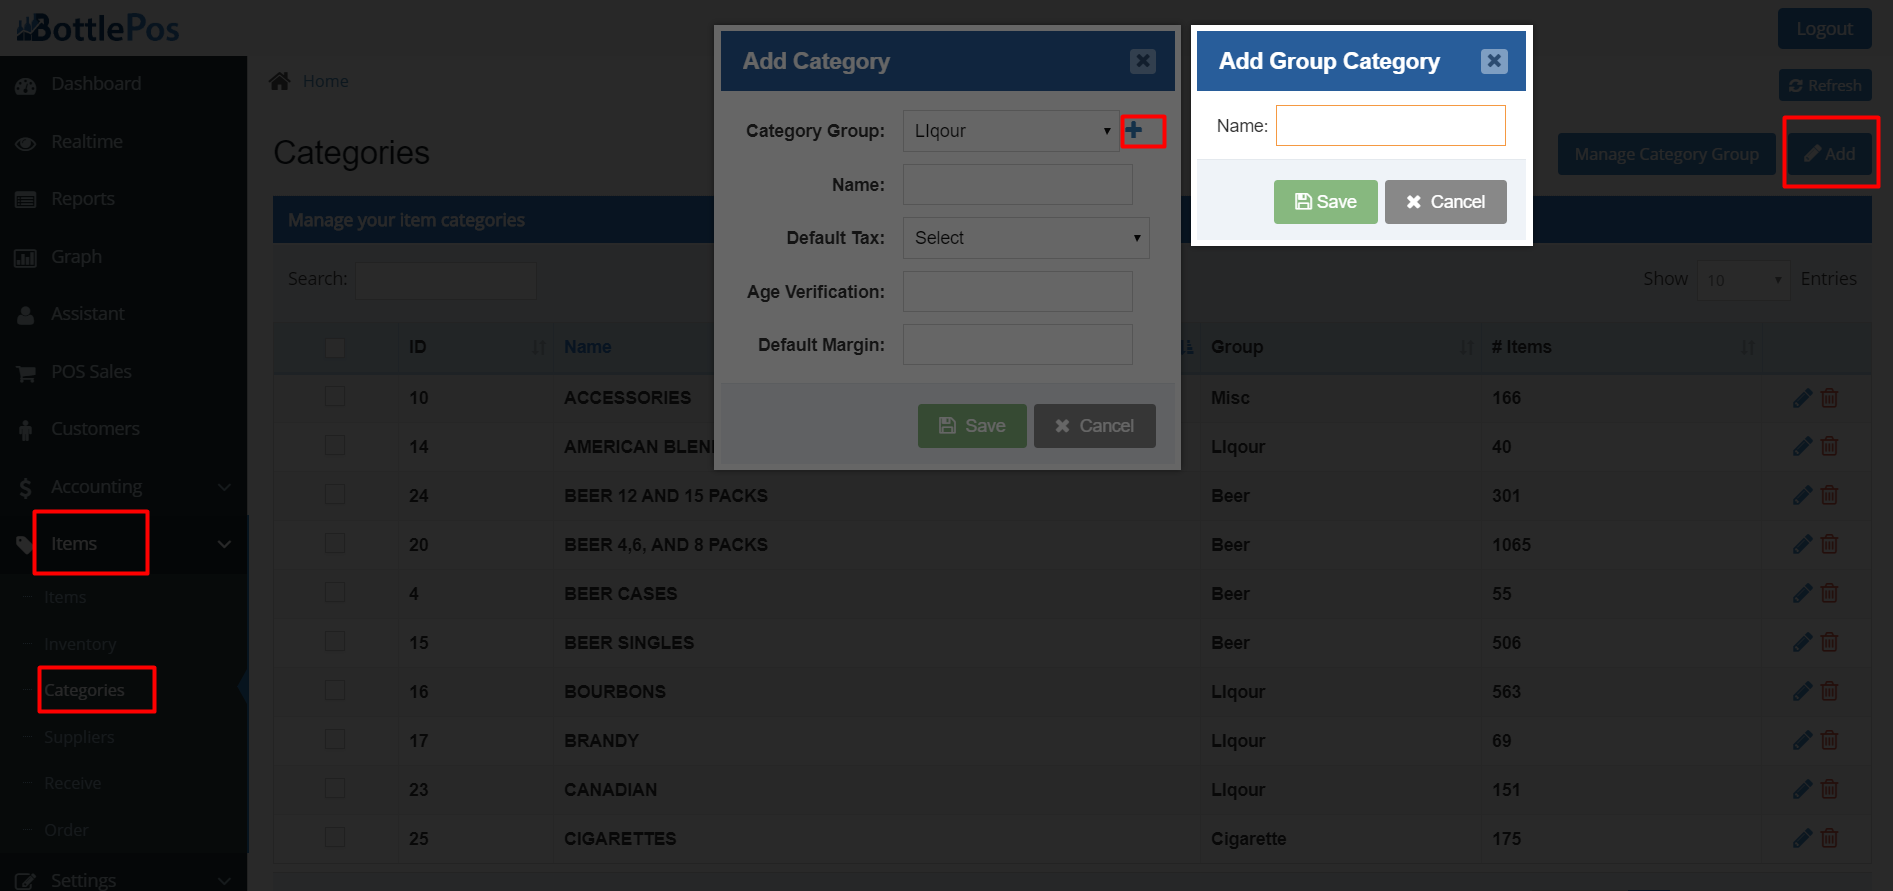Delete BRANDY with its trash icon
Image resolution: width=1893 pixels, height=891 pixels.
[x=1829, y=740]
